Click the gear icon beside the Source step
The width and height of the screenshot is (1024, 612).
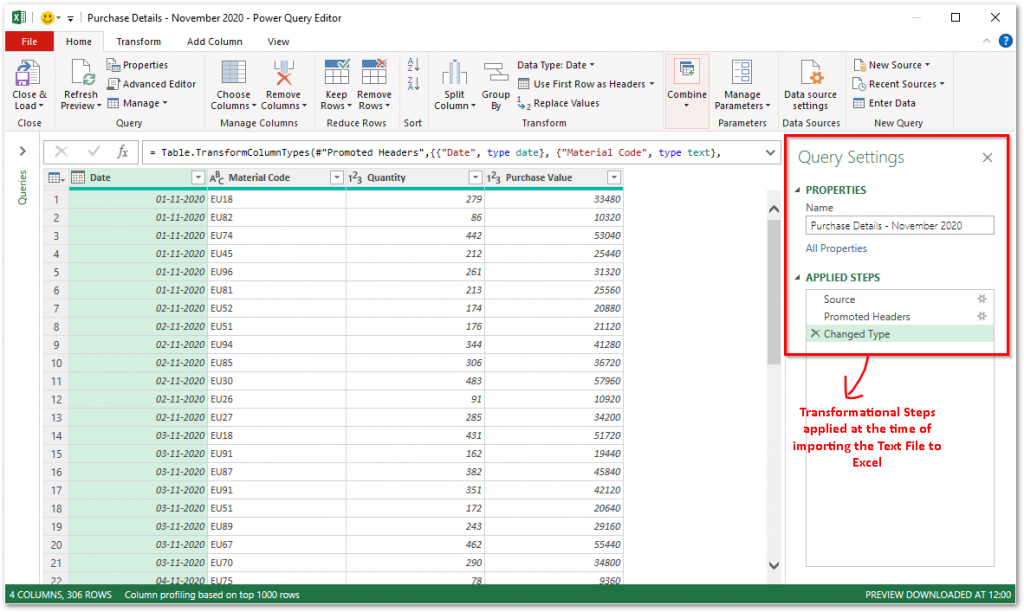[981, 298]
